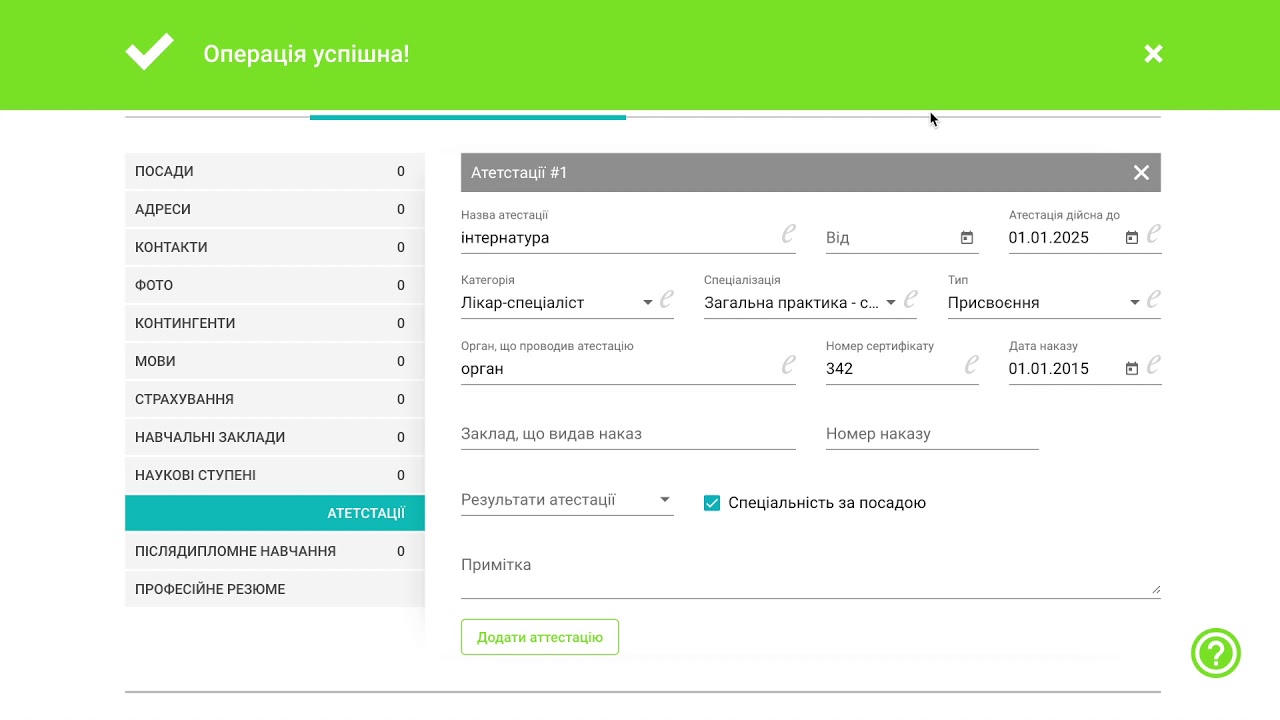The height and width of the screenshot is (720, 1280).
Task: Open the ПРОФЕСІЙНЕ РЕЗЮМЕ section
Action: [x=275, y=589]
